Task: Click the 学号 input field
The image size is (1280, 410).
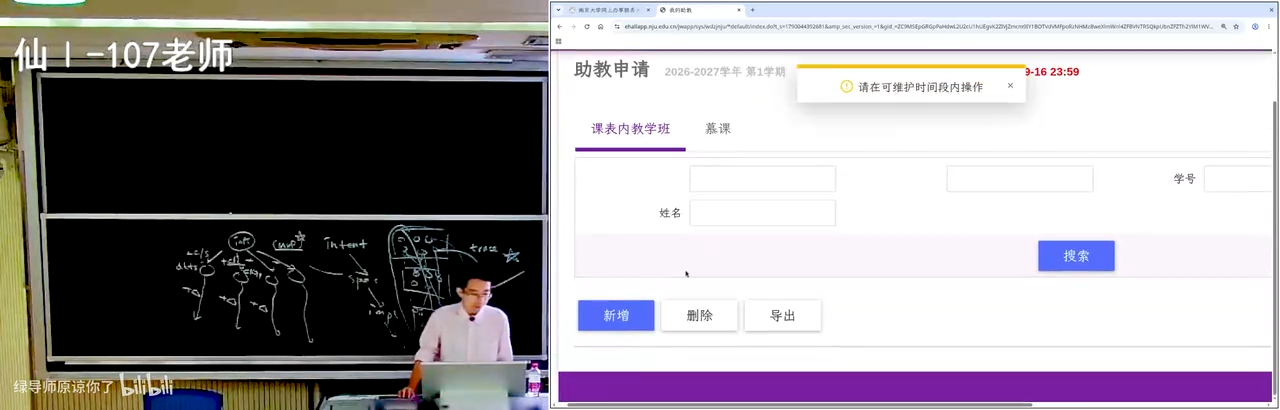Action: pyautogui.click(x=1238, y=179)
